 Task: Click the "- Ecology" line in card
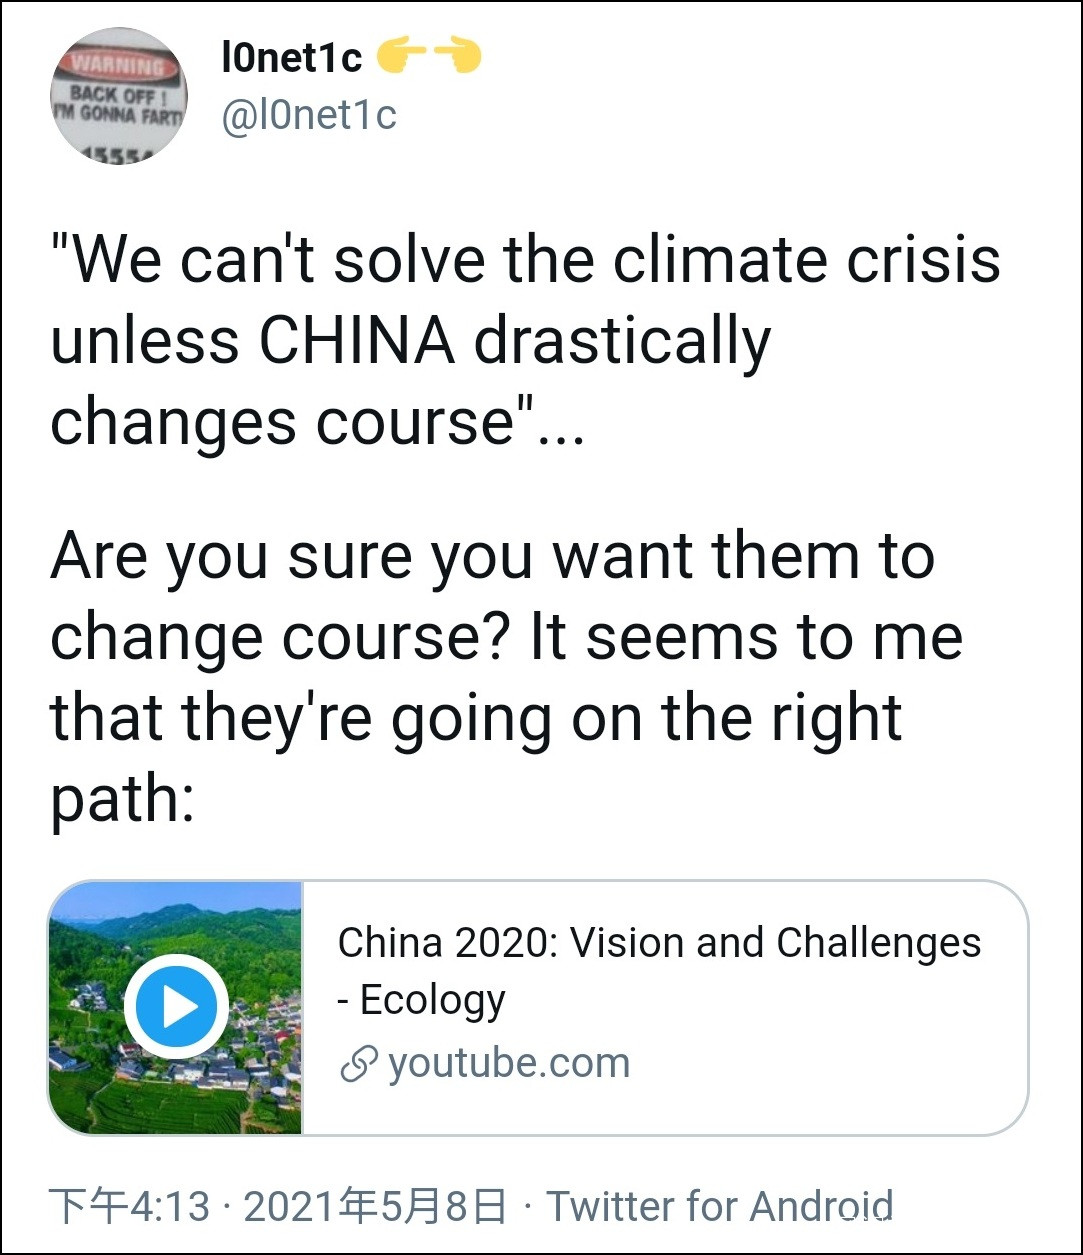click(x=421, y=1000)
